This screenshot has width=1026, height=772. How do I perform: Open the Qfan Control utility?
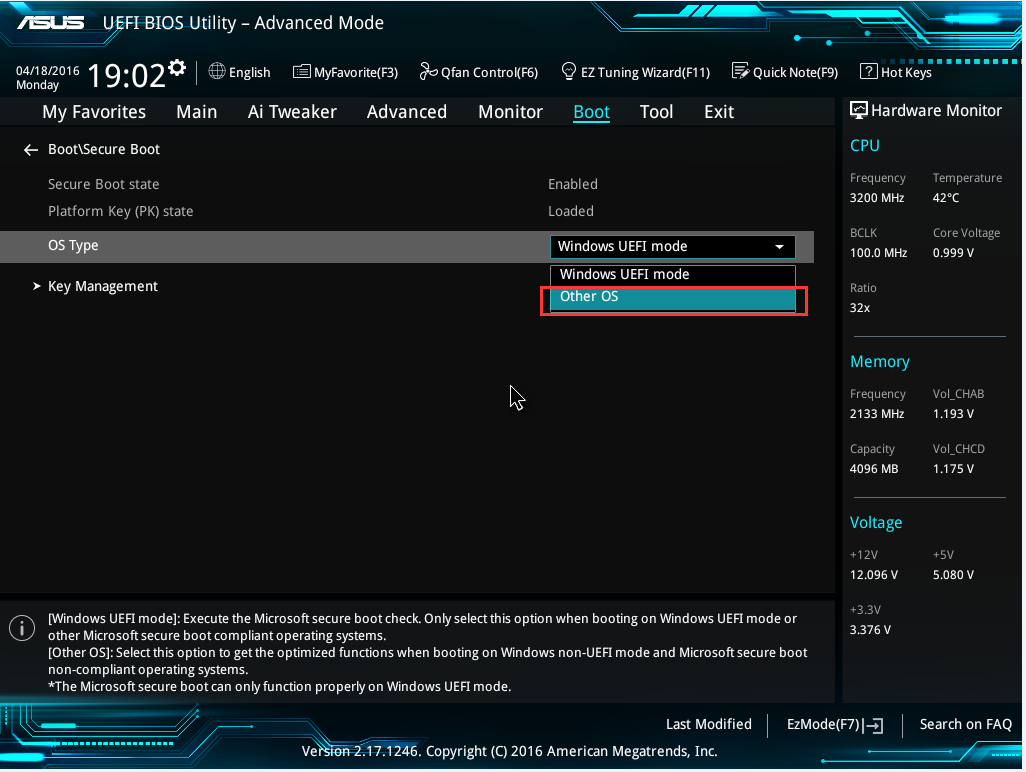[x=479, y=72]
